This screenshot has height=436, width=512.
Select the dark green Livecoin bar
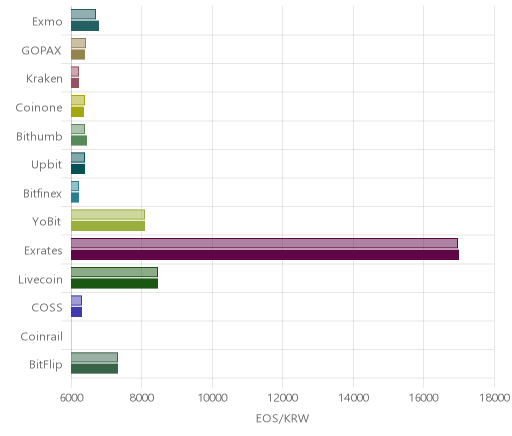click(114, 284)
